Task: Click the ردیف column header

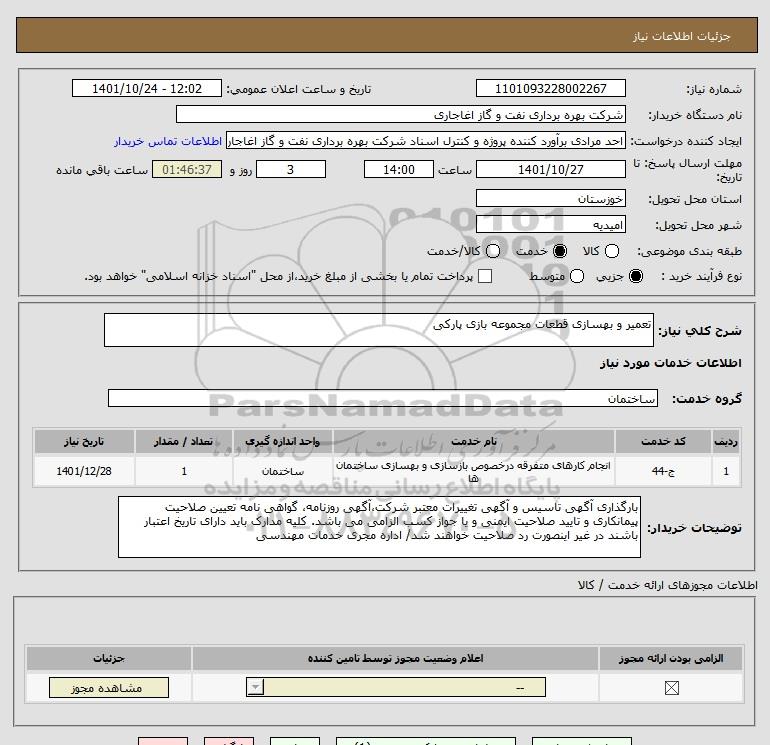Action: tap(726, 441)
